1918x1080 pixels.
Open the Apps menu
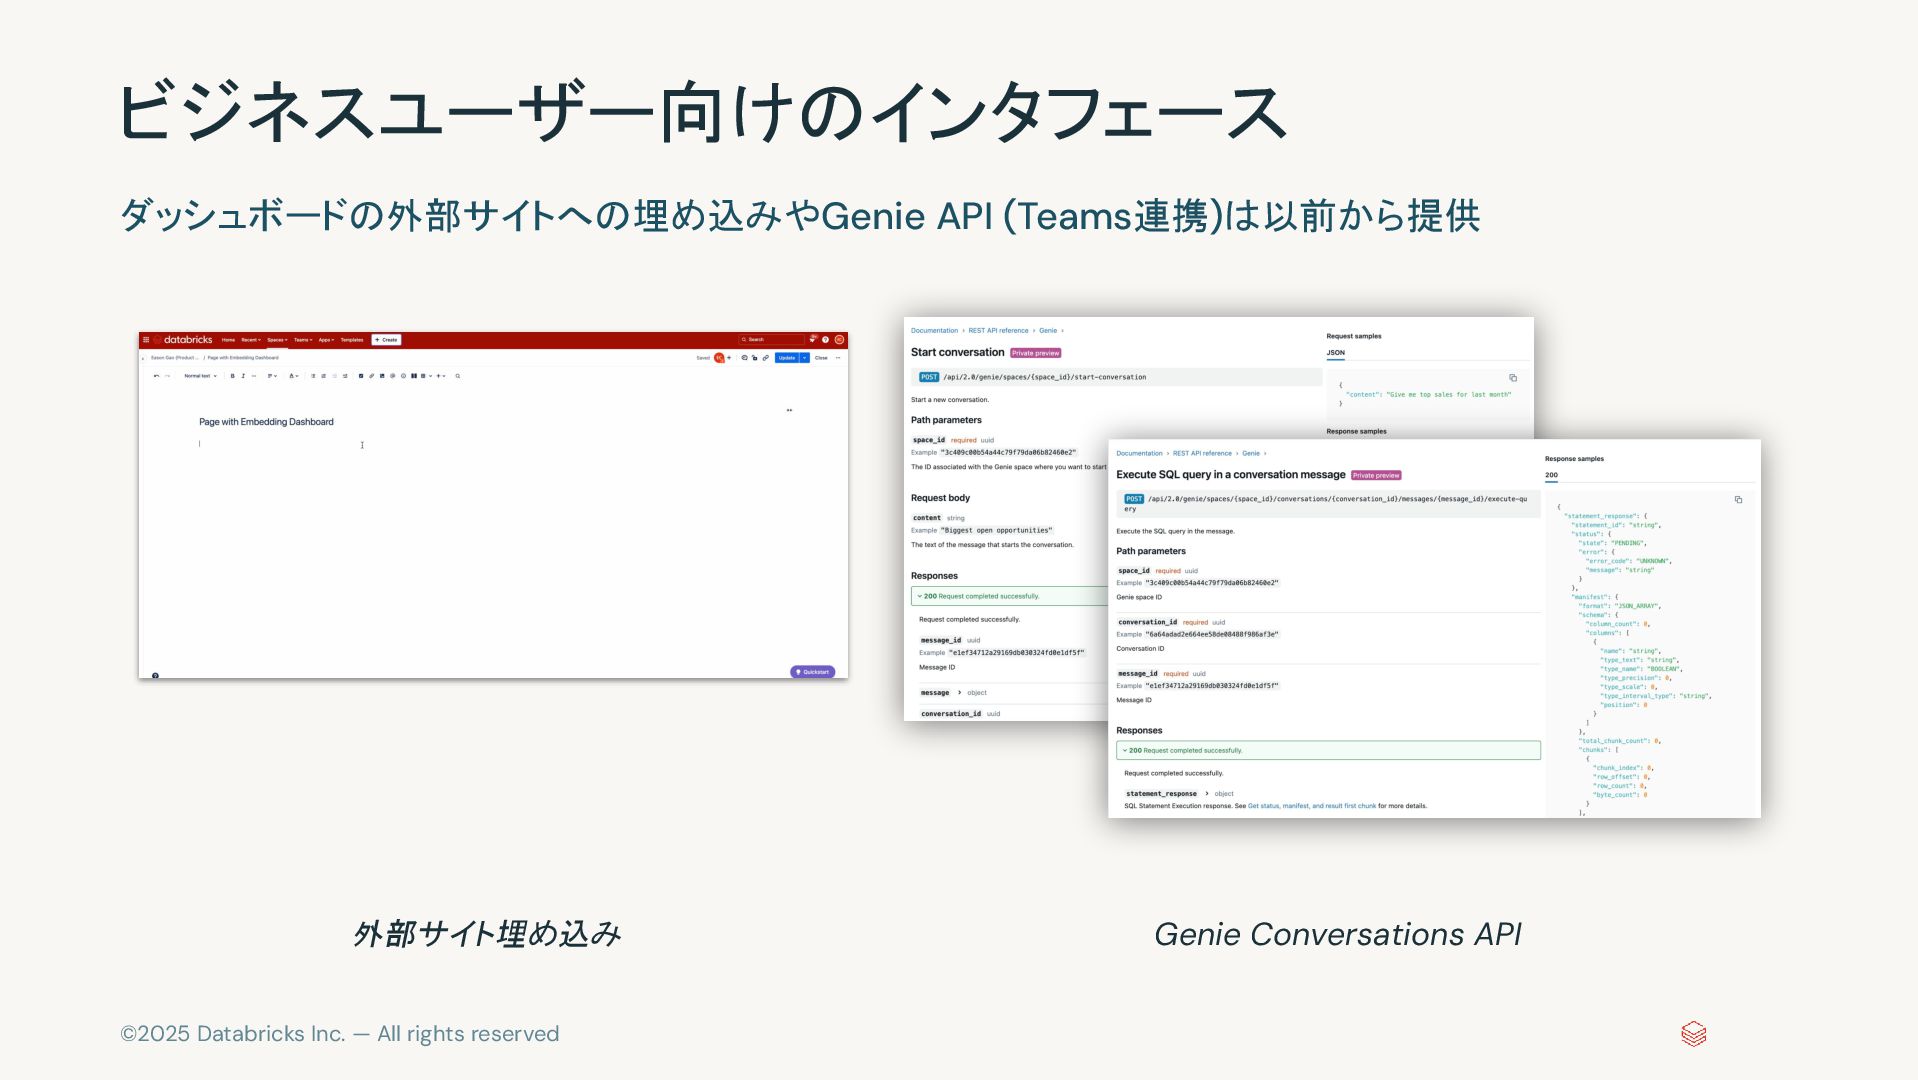[x=327, y=340]
